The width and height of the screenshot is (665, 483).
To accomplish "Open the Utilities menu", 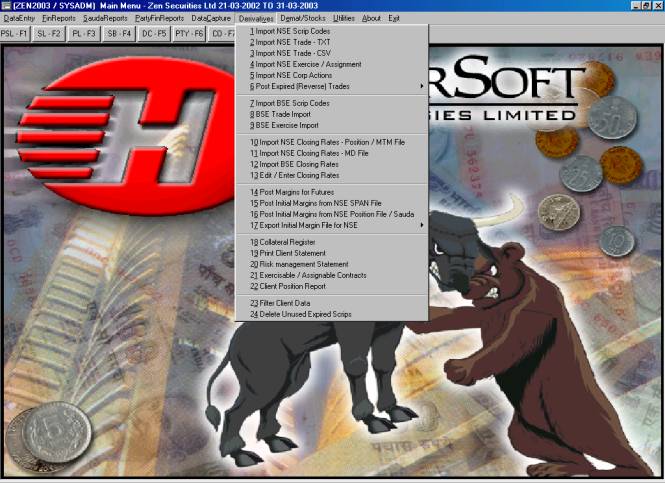I will pos(344,18).
